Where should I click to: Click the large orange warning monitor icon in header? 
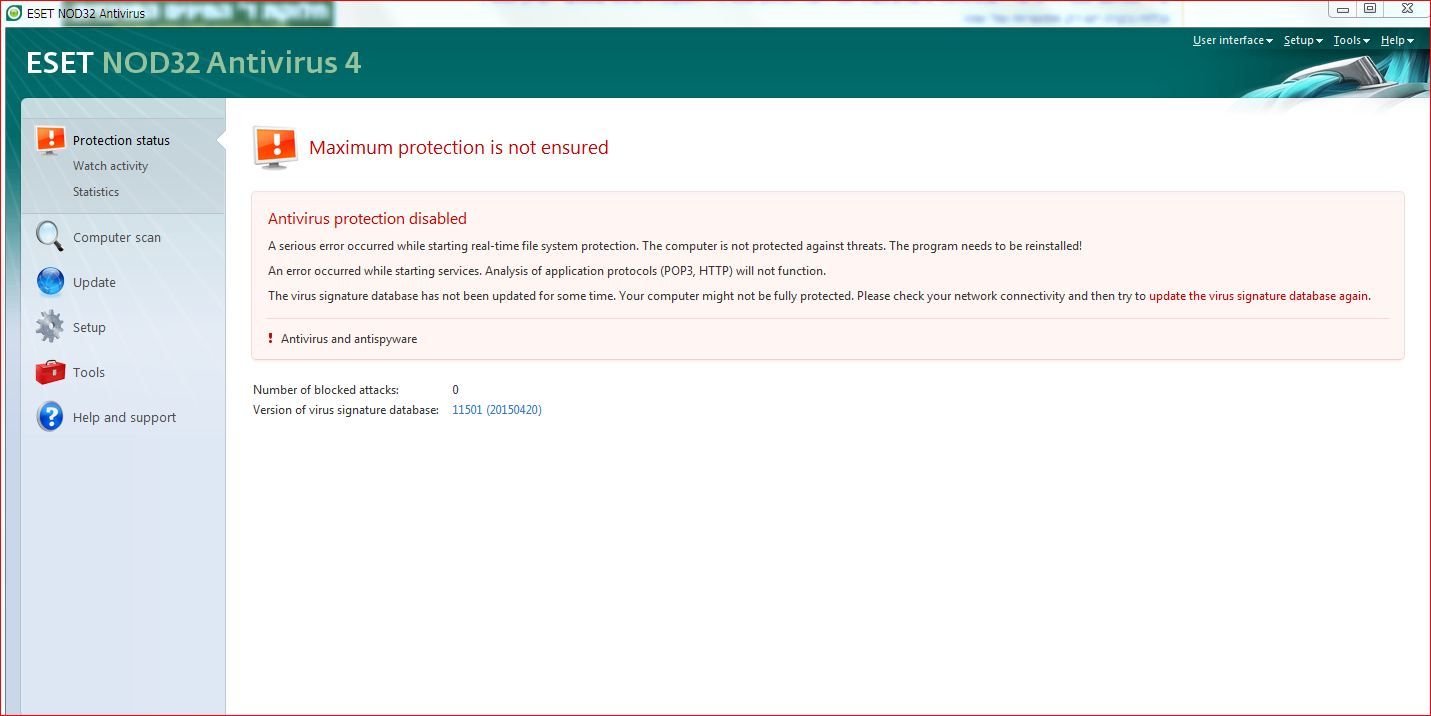click(275, 148)
